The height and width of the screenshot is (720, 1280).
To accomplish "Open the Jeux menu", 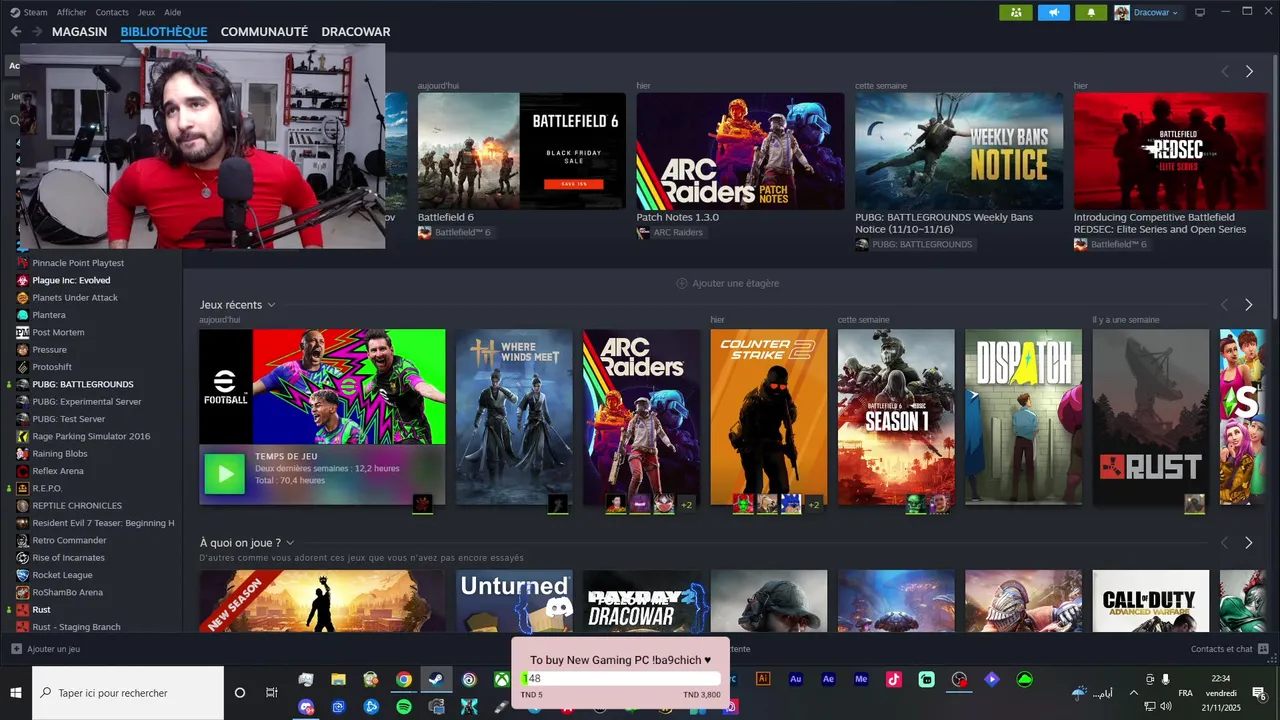I will (x=146, y=12).
